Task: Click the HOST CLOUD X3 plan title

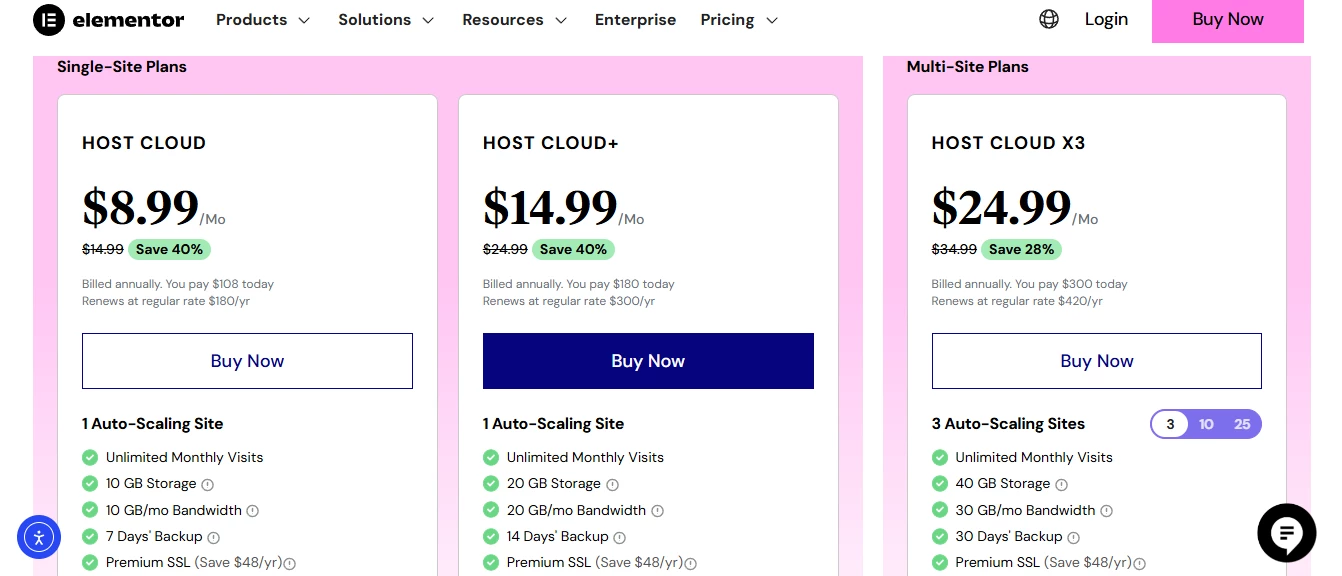Action: (1008, 143)
